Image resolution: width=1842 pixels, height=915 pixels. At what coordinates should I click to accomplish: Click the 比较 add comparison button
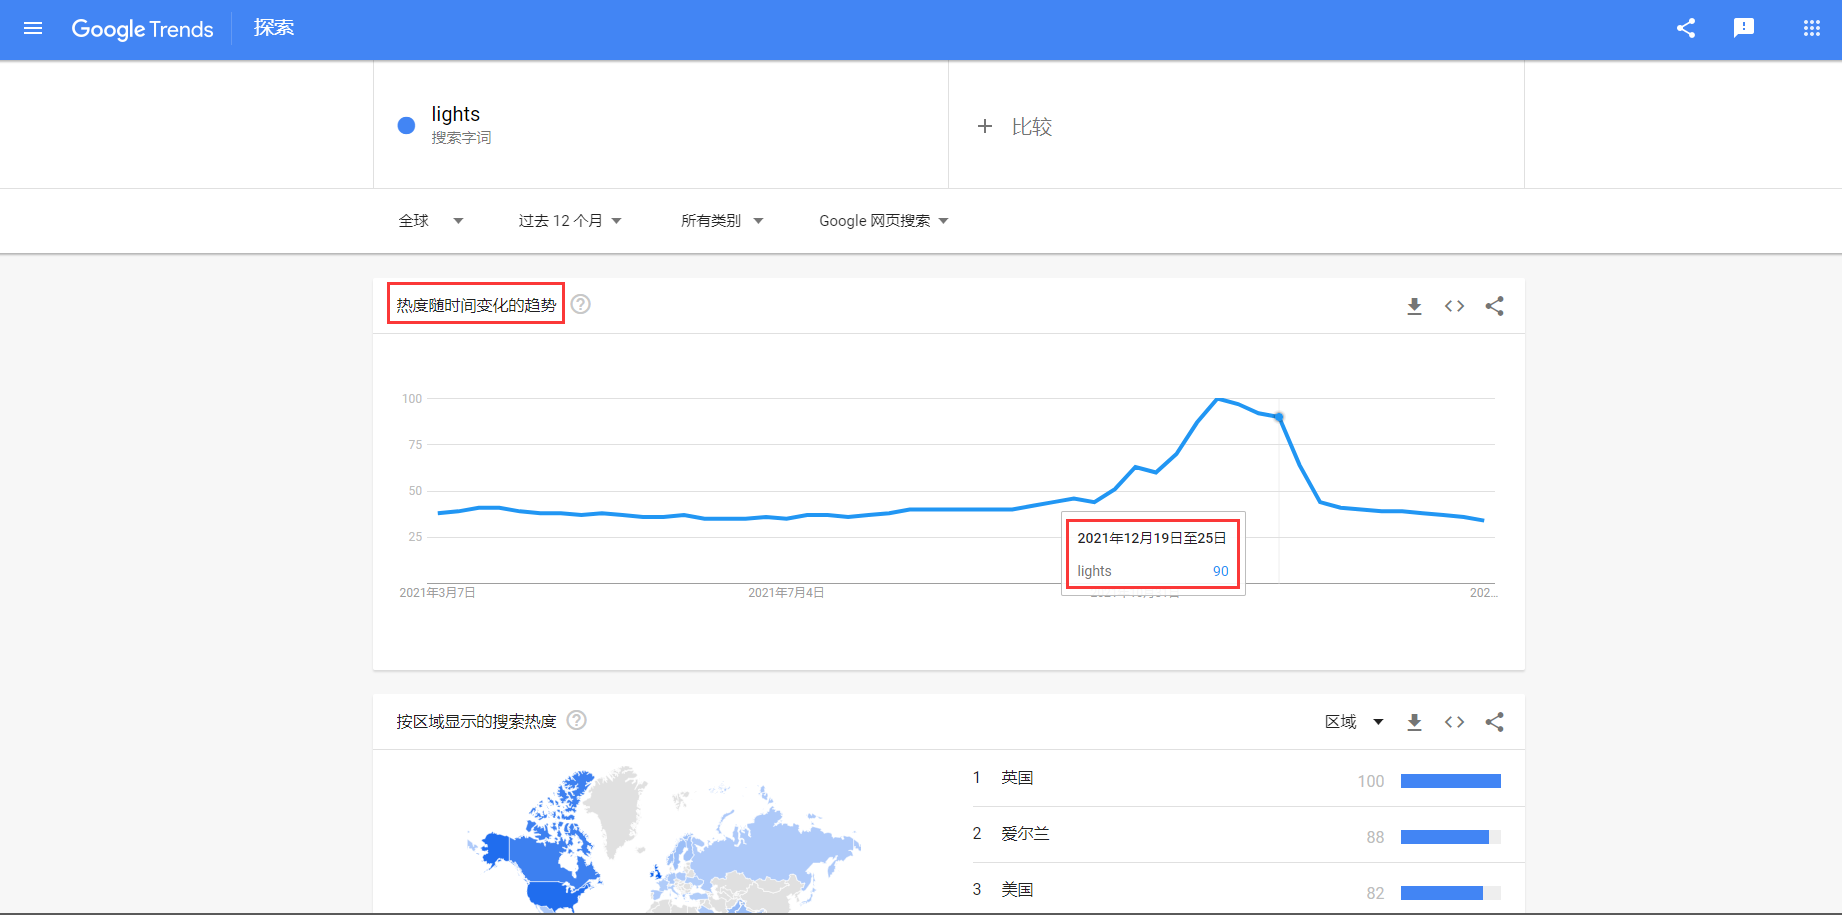[1015, 126]
